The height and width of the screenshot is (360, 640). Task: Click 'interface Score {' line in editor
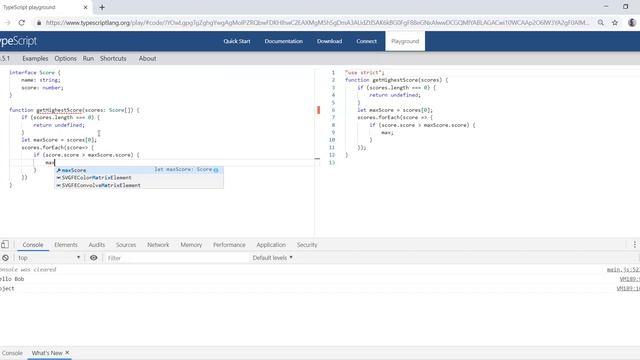35,72
